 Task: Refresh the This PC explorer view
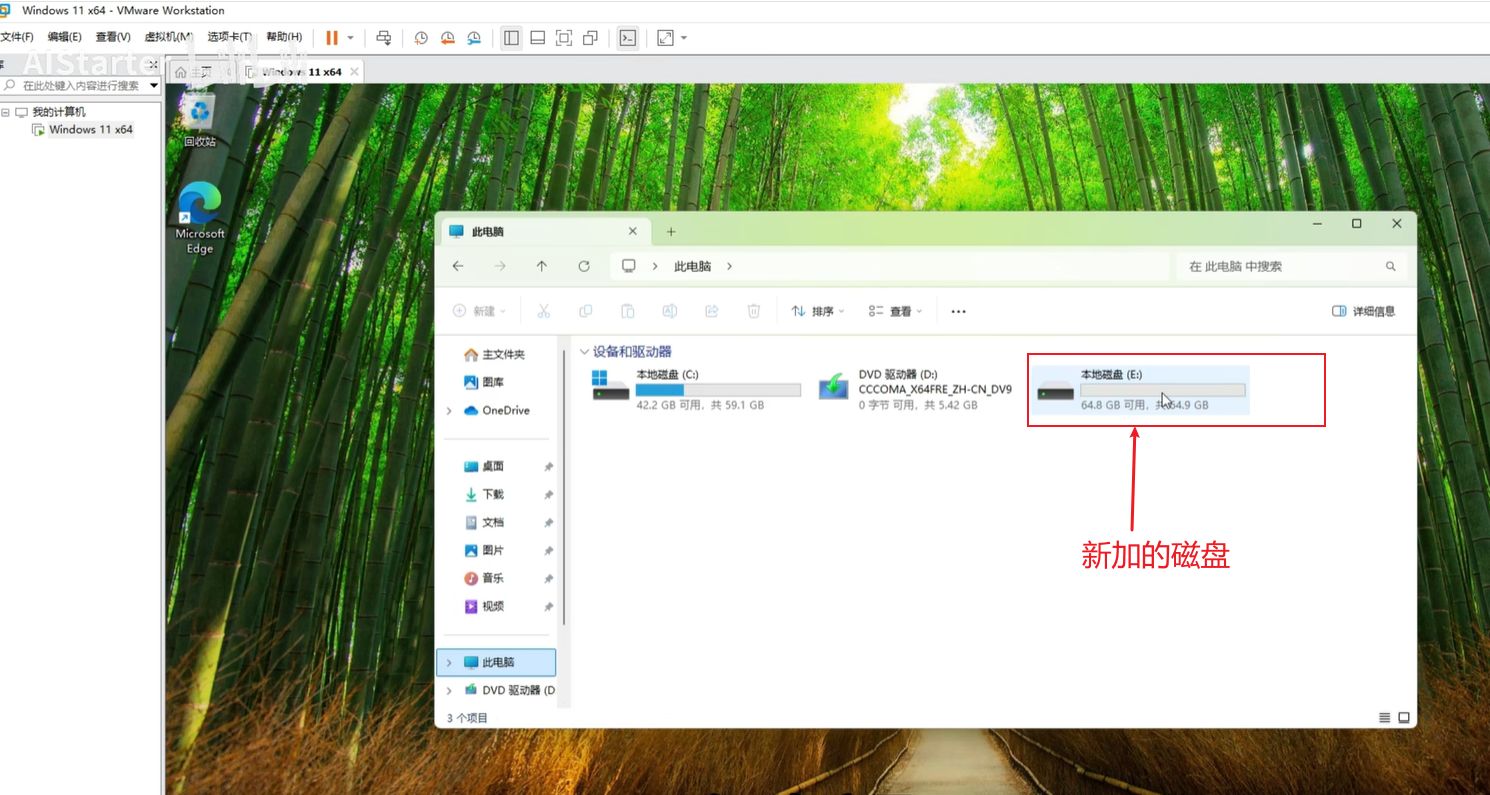pos(584,266)
